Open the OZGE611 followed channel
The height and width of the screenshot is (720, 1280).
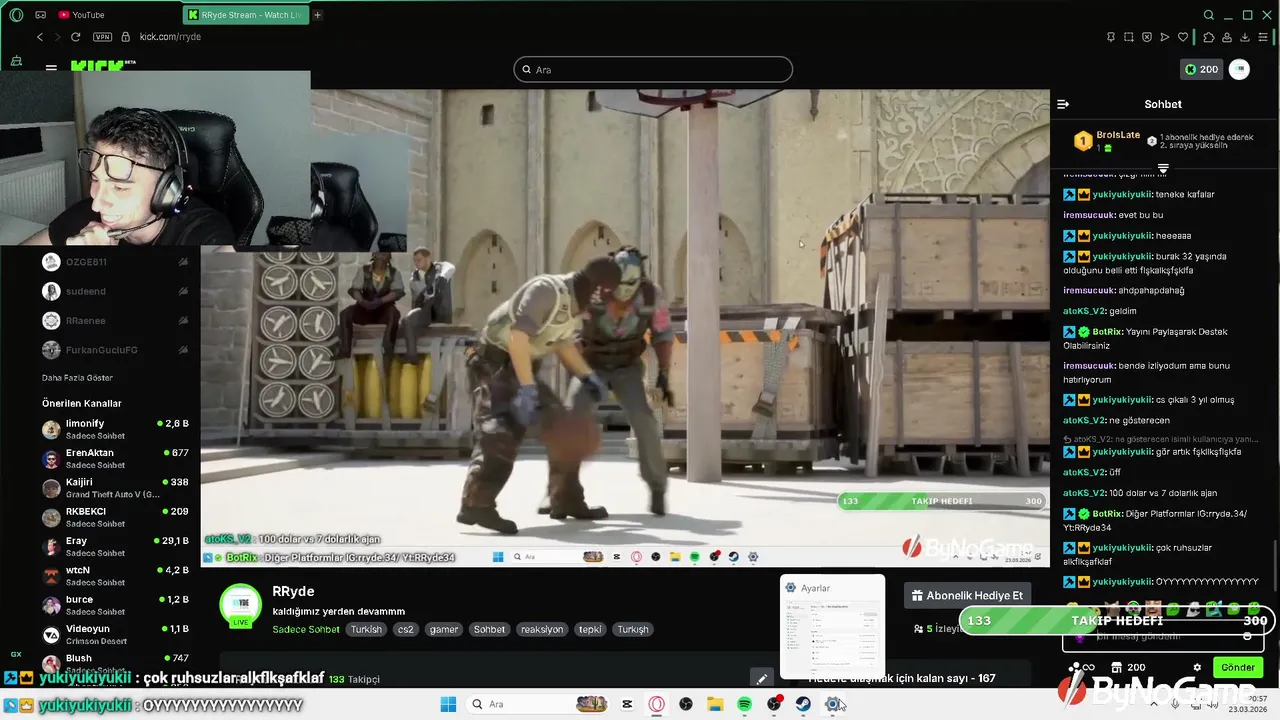tap(115, 262)
